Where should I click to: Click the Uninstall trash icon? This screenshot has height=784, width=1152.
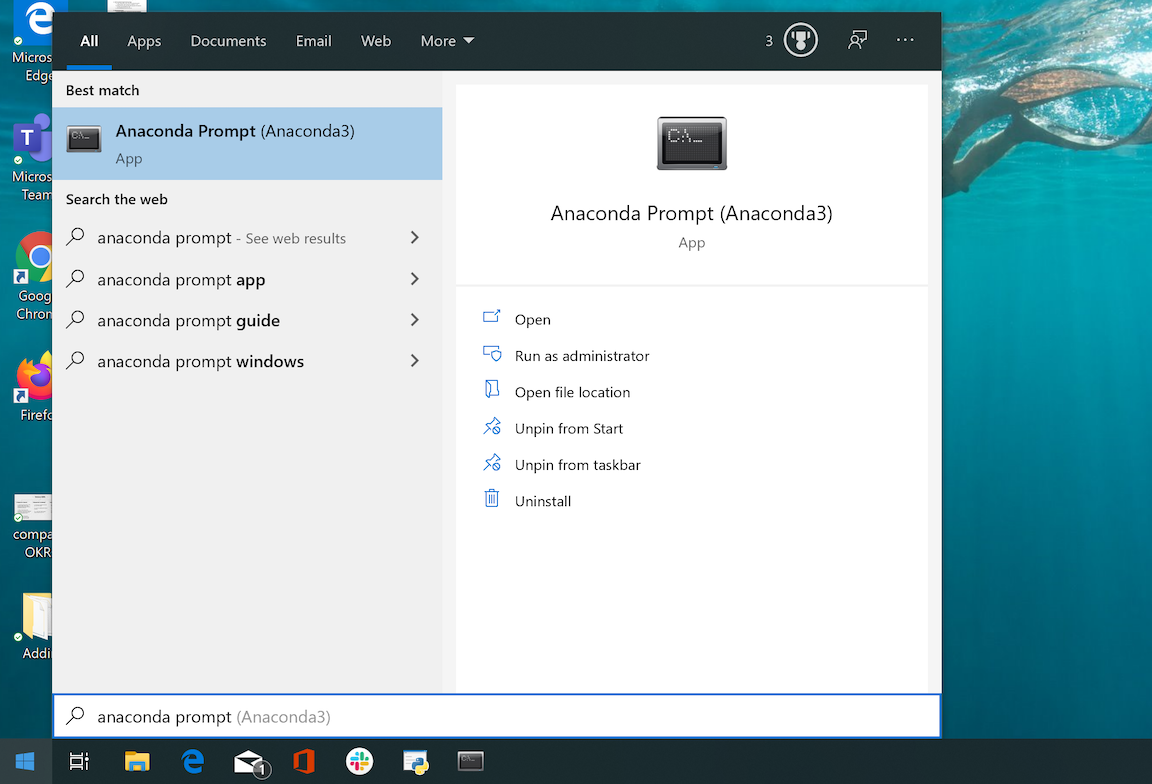coord(492,498)
